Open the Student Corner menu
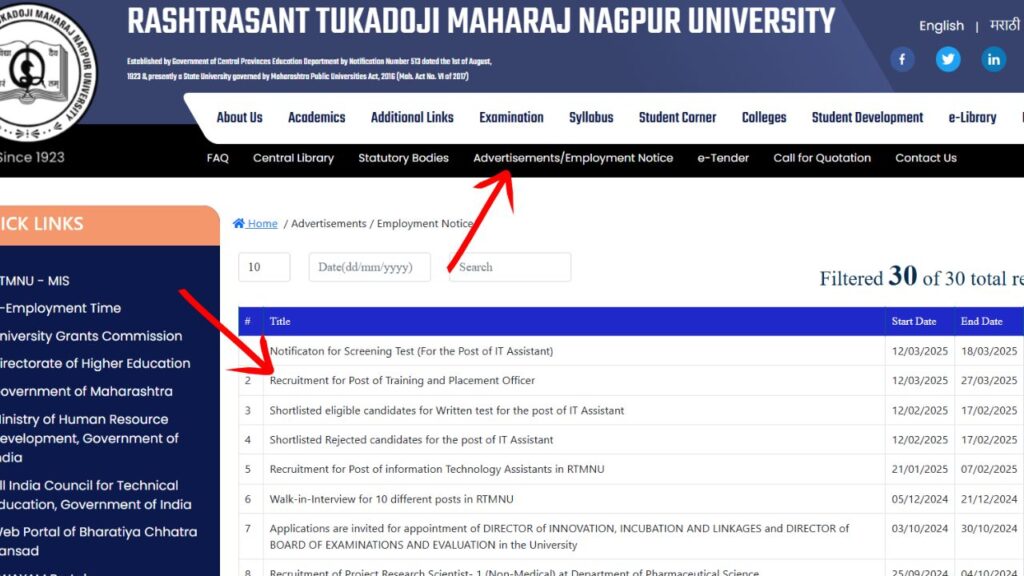 coord(677,118)
